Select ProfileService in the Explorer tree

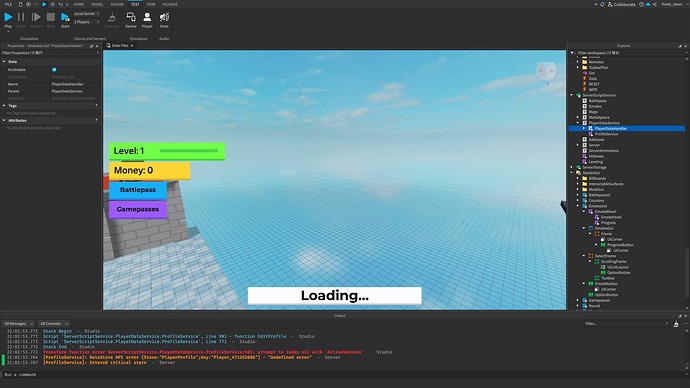[x=606, y=134]
